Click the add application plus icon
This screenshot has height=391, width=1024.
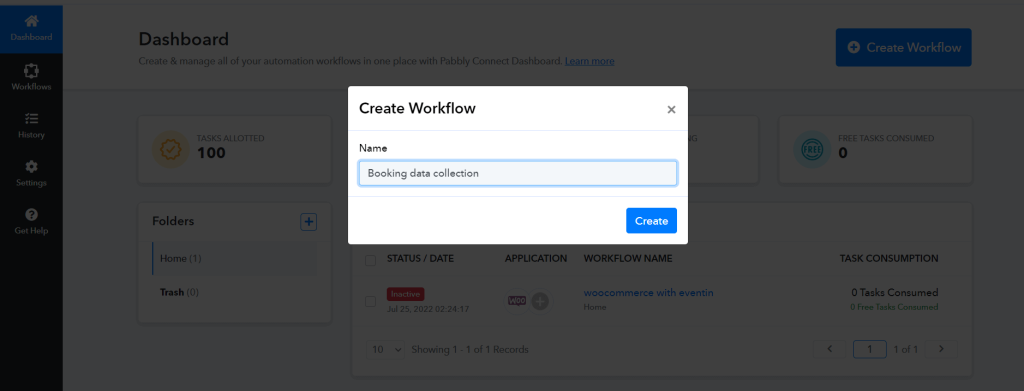(540, 302)
